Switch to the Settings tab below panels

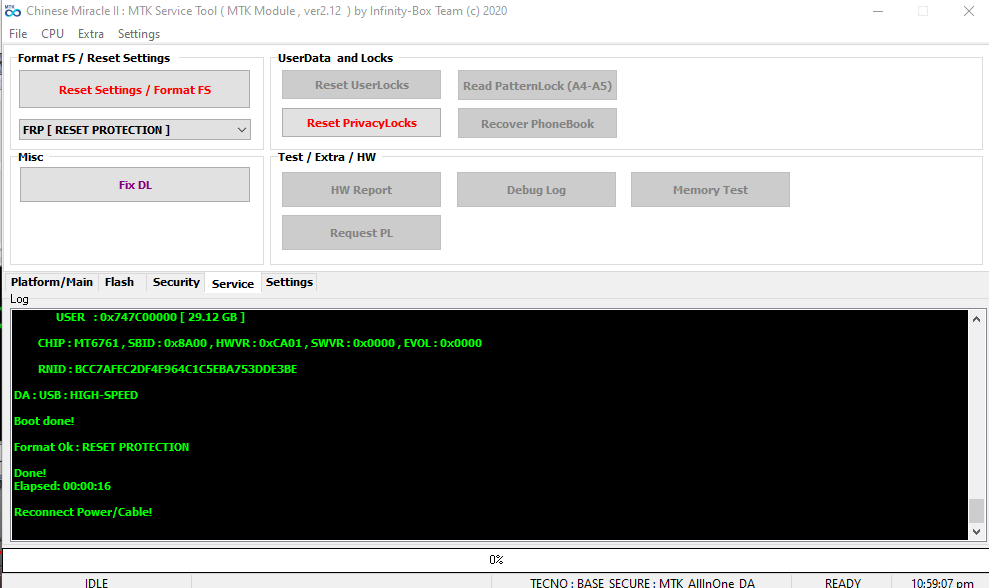pos(289,282)
